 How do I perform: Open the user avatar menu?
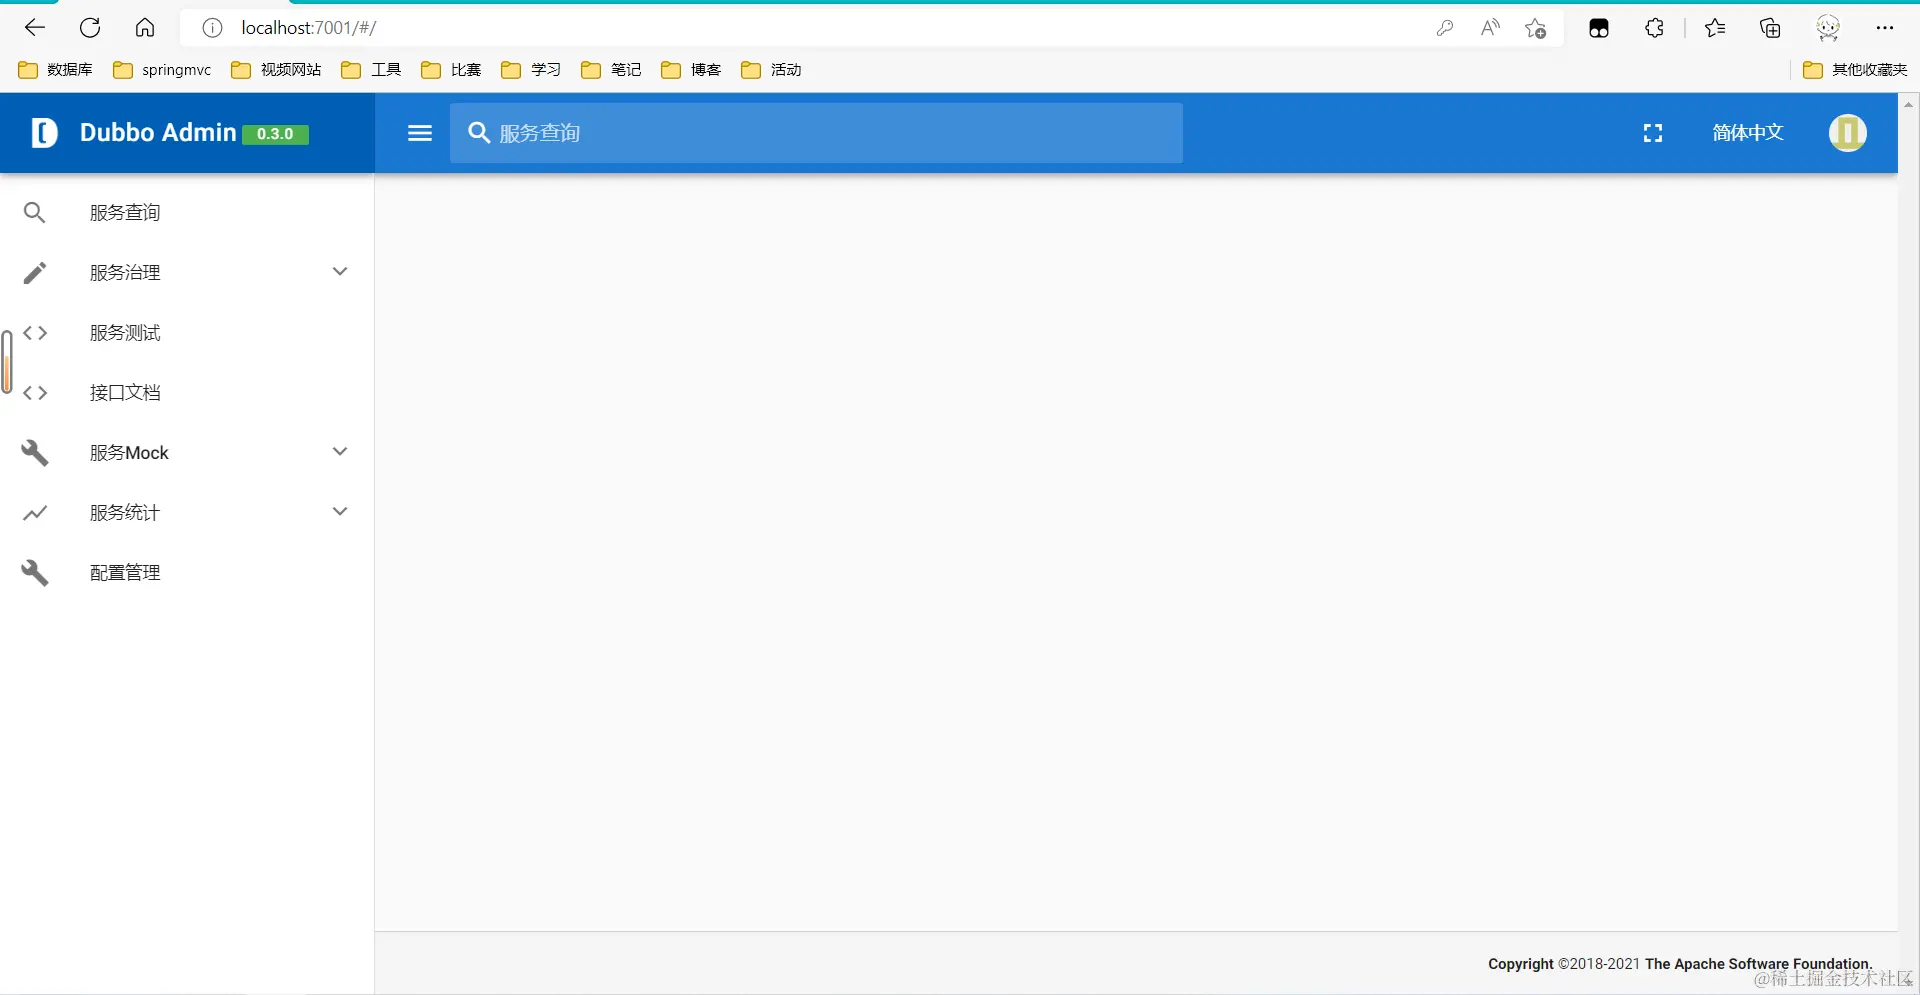[1847, 132]
